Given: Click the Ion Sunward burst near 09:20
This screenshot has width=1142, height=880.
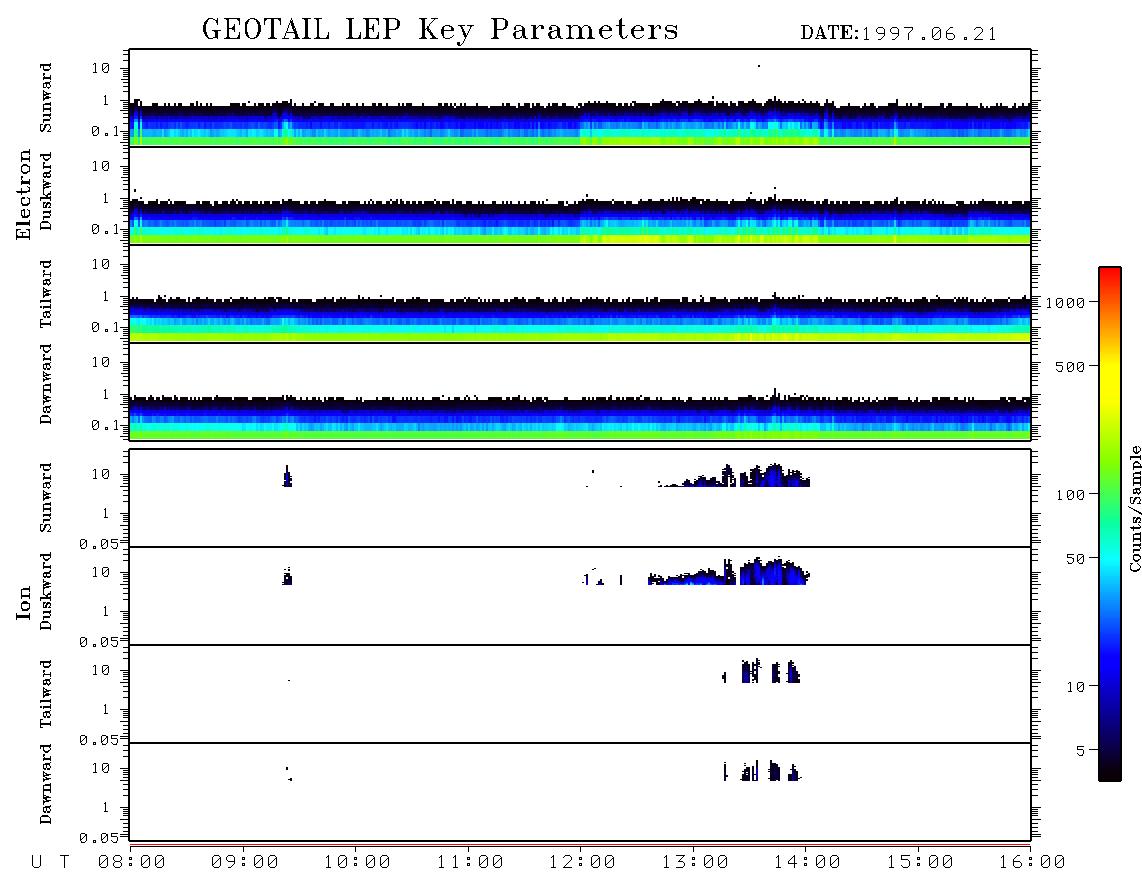Looking at the screenshot, I should (x=287, y=477).
